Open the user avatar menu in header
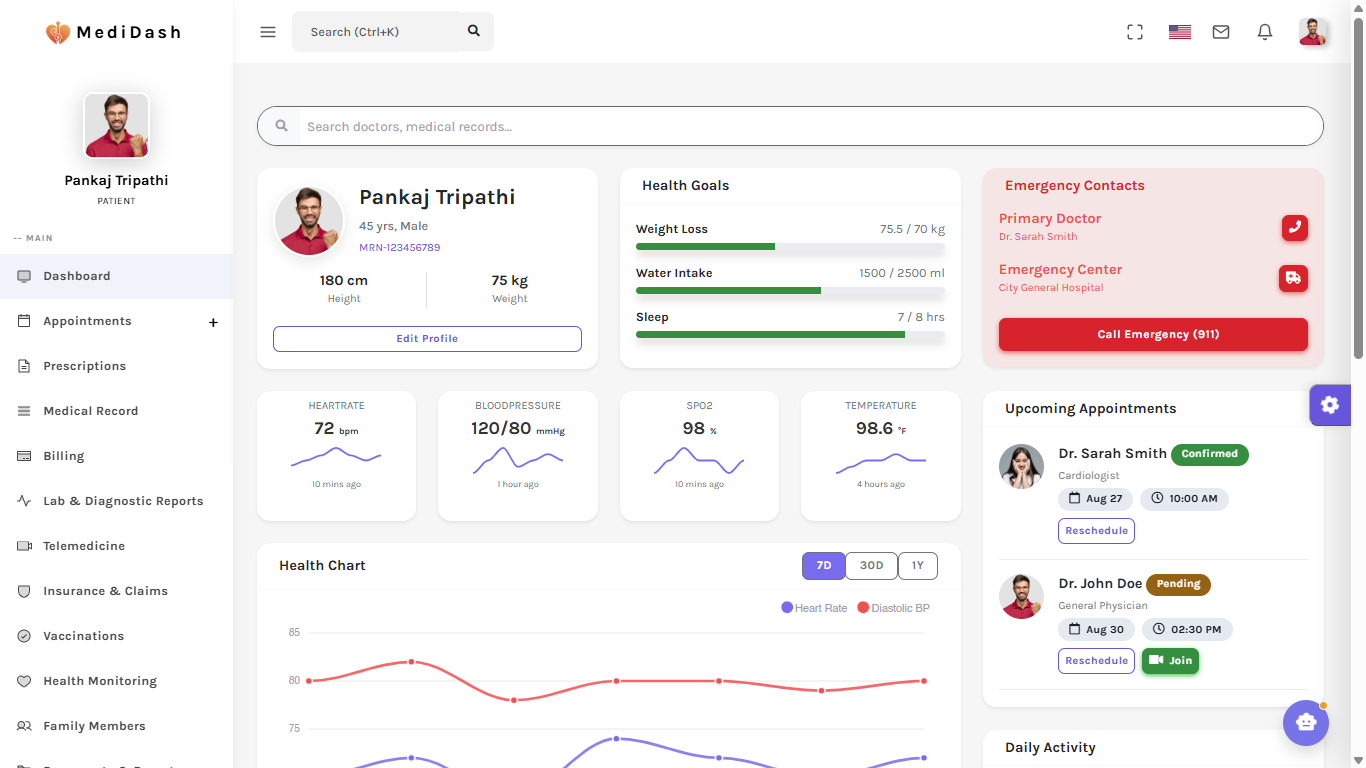1366x768 pixels. (x=1314, y=32)
